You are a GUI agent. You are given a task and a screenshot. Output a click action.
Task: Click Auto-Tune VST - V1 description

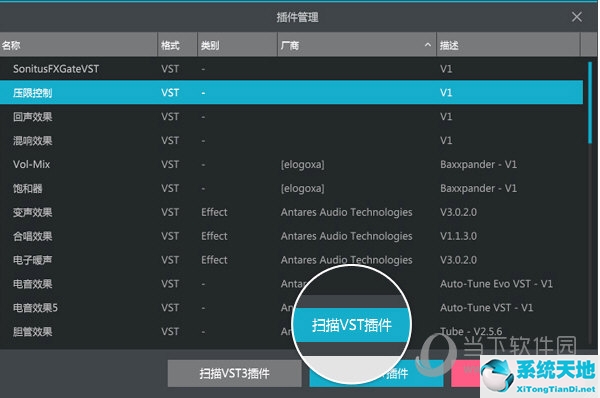pos(486,308)
